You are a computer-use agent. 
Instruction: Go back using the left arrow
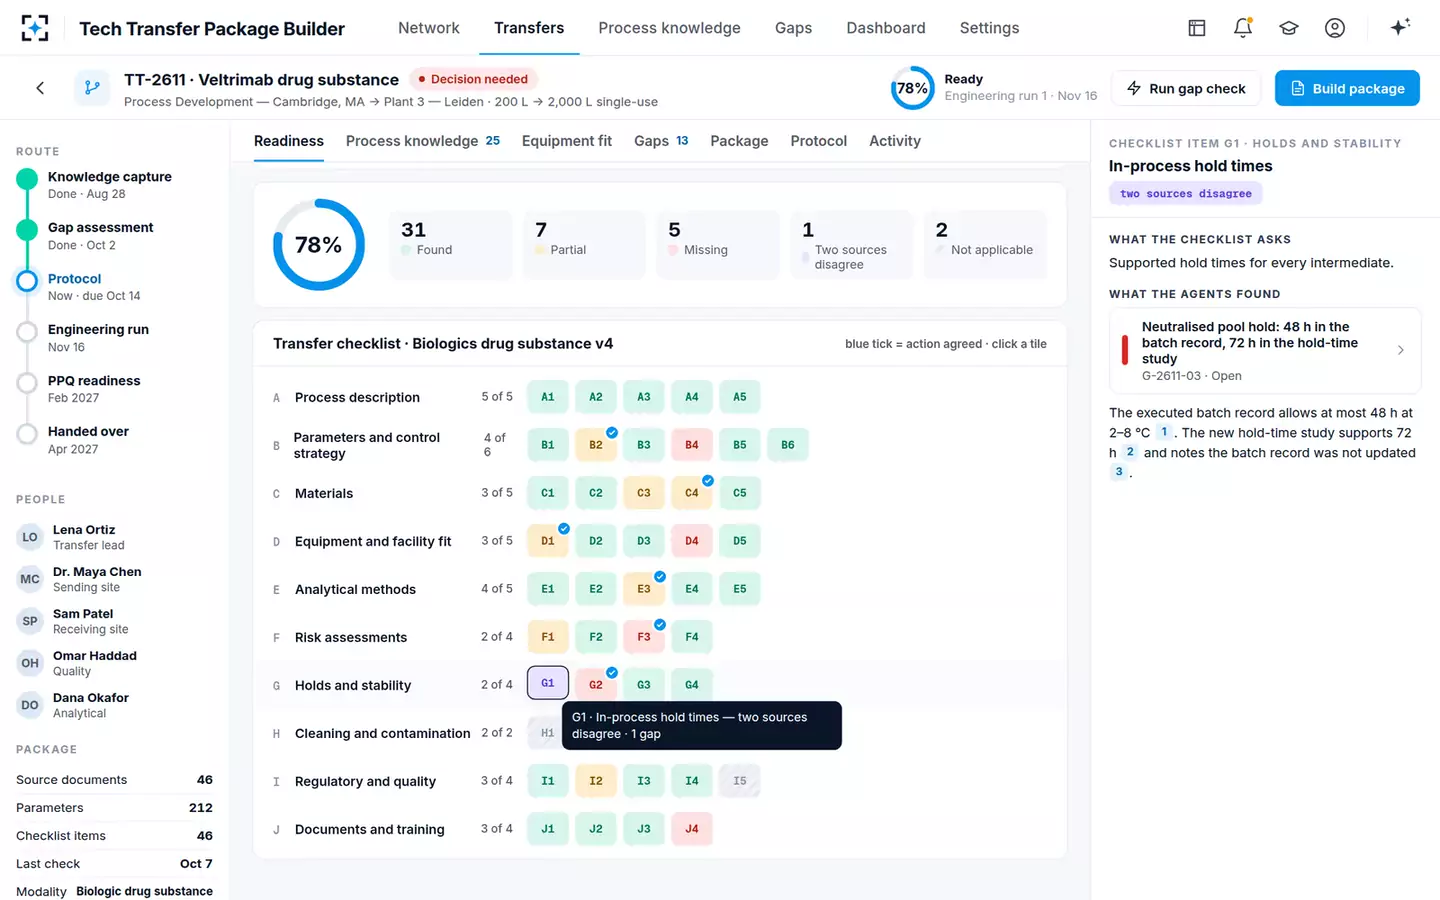pos(40,88)
